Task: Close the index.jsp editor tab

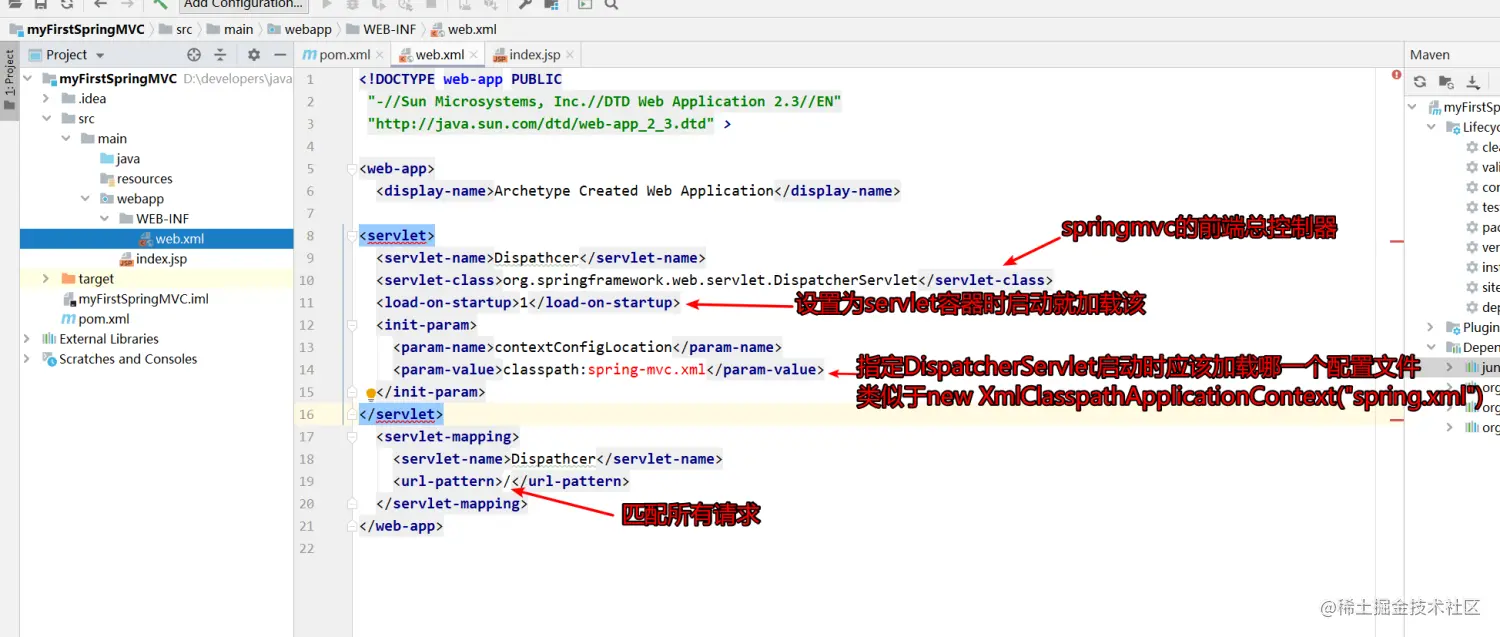Action: (x=569, y=55)
